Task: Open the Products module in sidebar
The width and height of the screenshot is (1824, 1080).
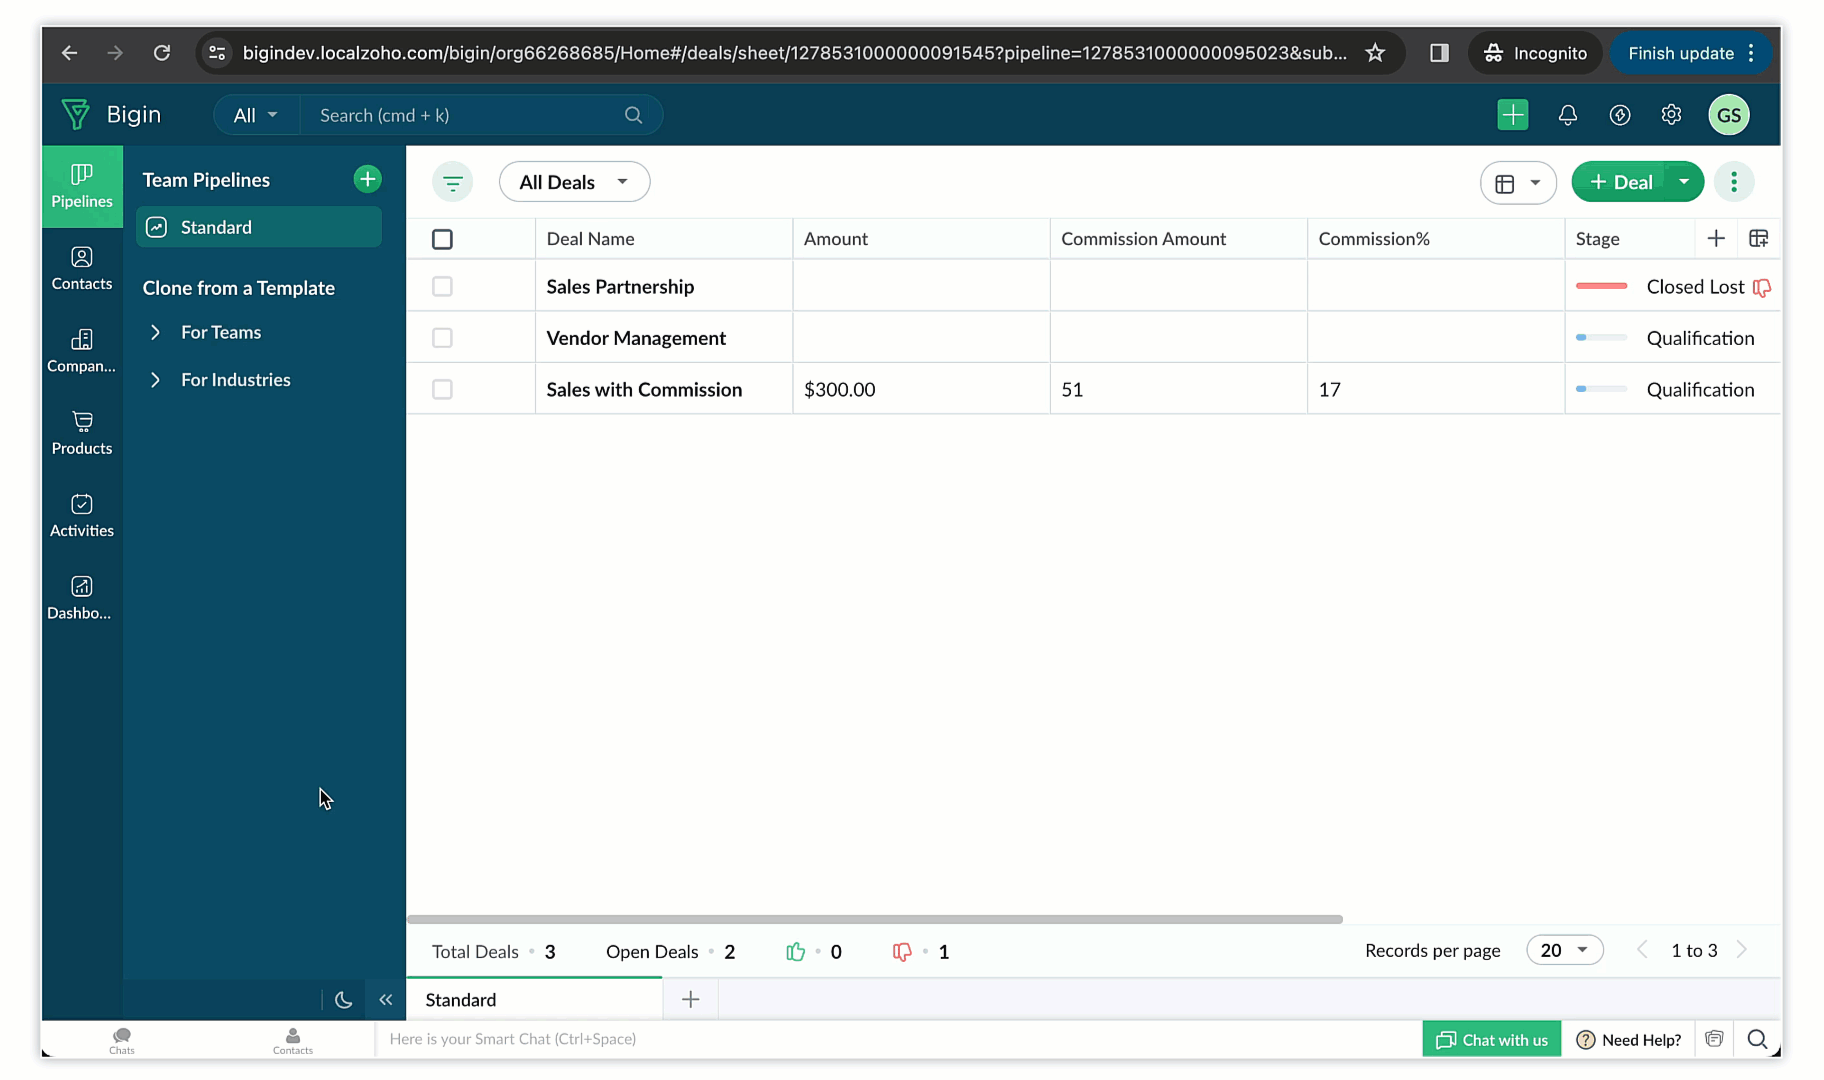Action: [x=82, y=433]
